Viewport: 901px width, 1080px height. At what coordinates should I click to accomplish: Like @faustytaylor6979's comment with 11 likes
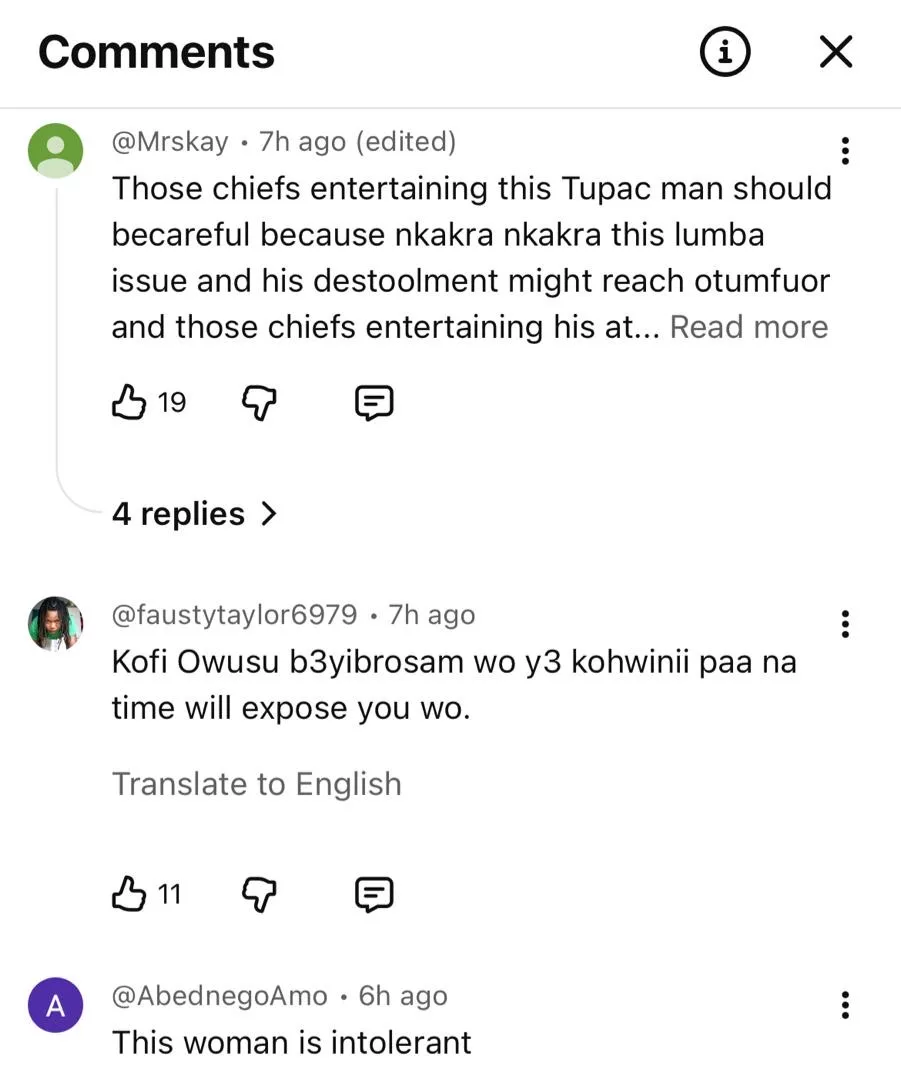point(128,893)
